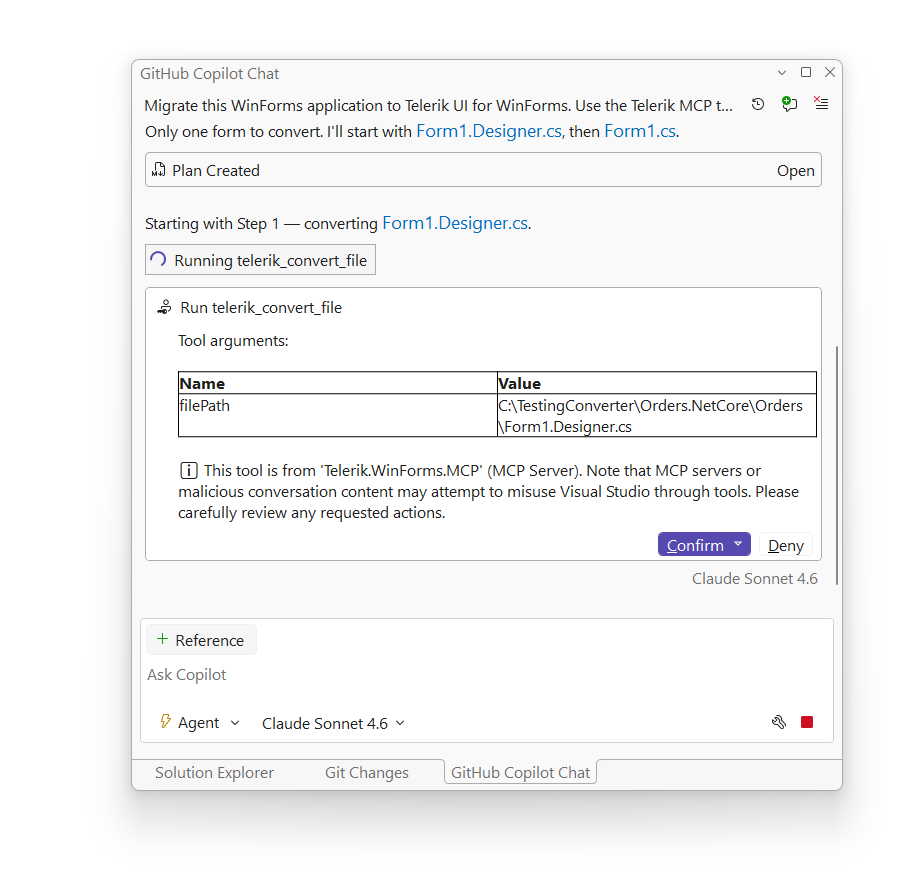
Task: Click the tool run icon beside Run telerik_convert_file
Action: tap(165, 307)
